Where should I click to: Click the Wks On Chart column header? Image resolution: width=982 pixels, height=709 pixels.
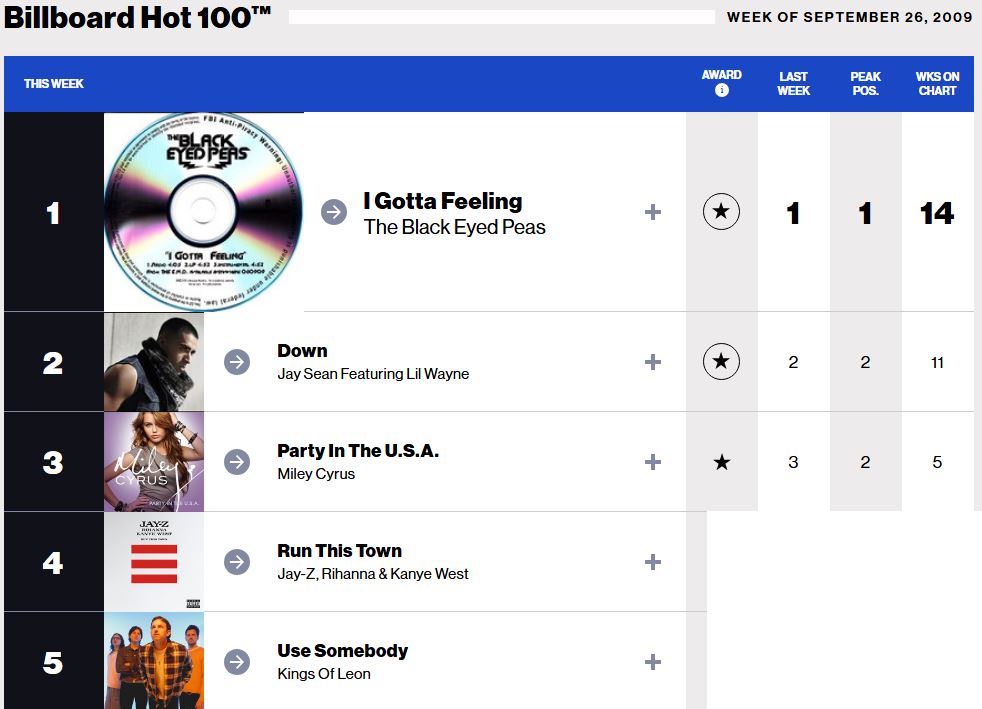(937, 83)
